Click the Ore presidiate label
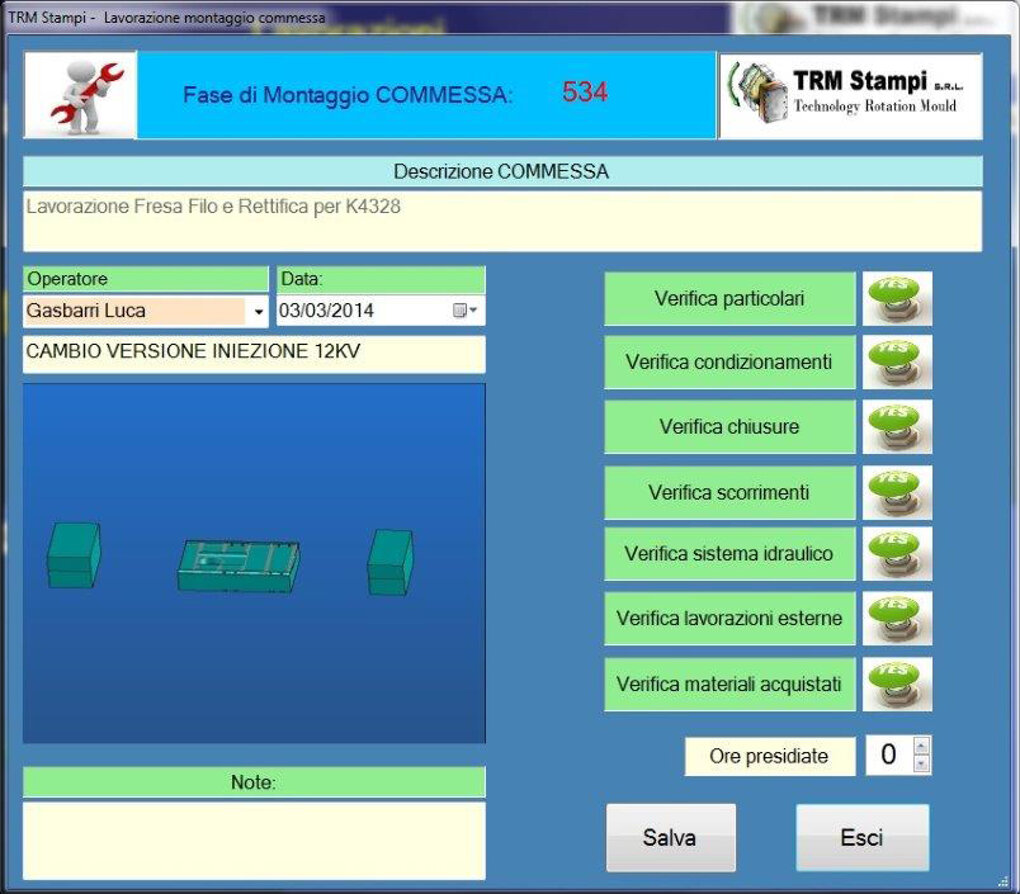The width and height of the screenshot is (1020, 894). pyautogui.click(x=770, y=756)
